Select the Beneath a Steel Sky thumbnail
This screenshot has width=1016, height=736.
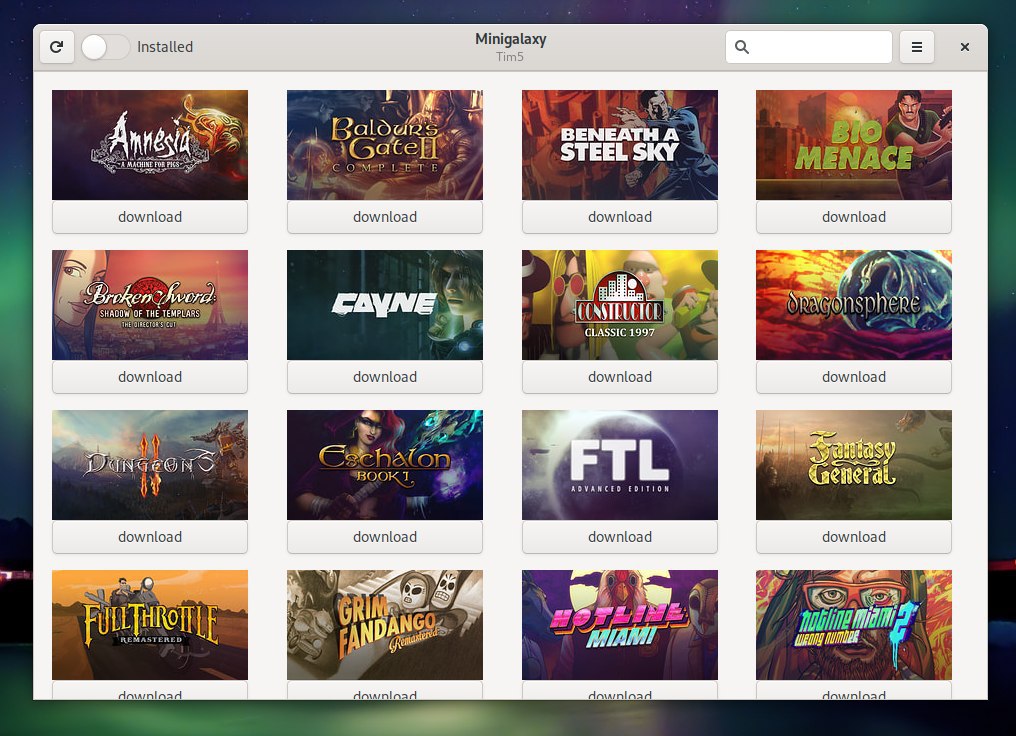620,145
